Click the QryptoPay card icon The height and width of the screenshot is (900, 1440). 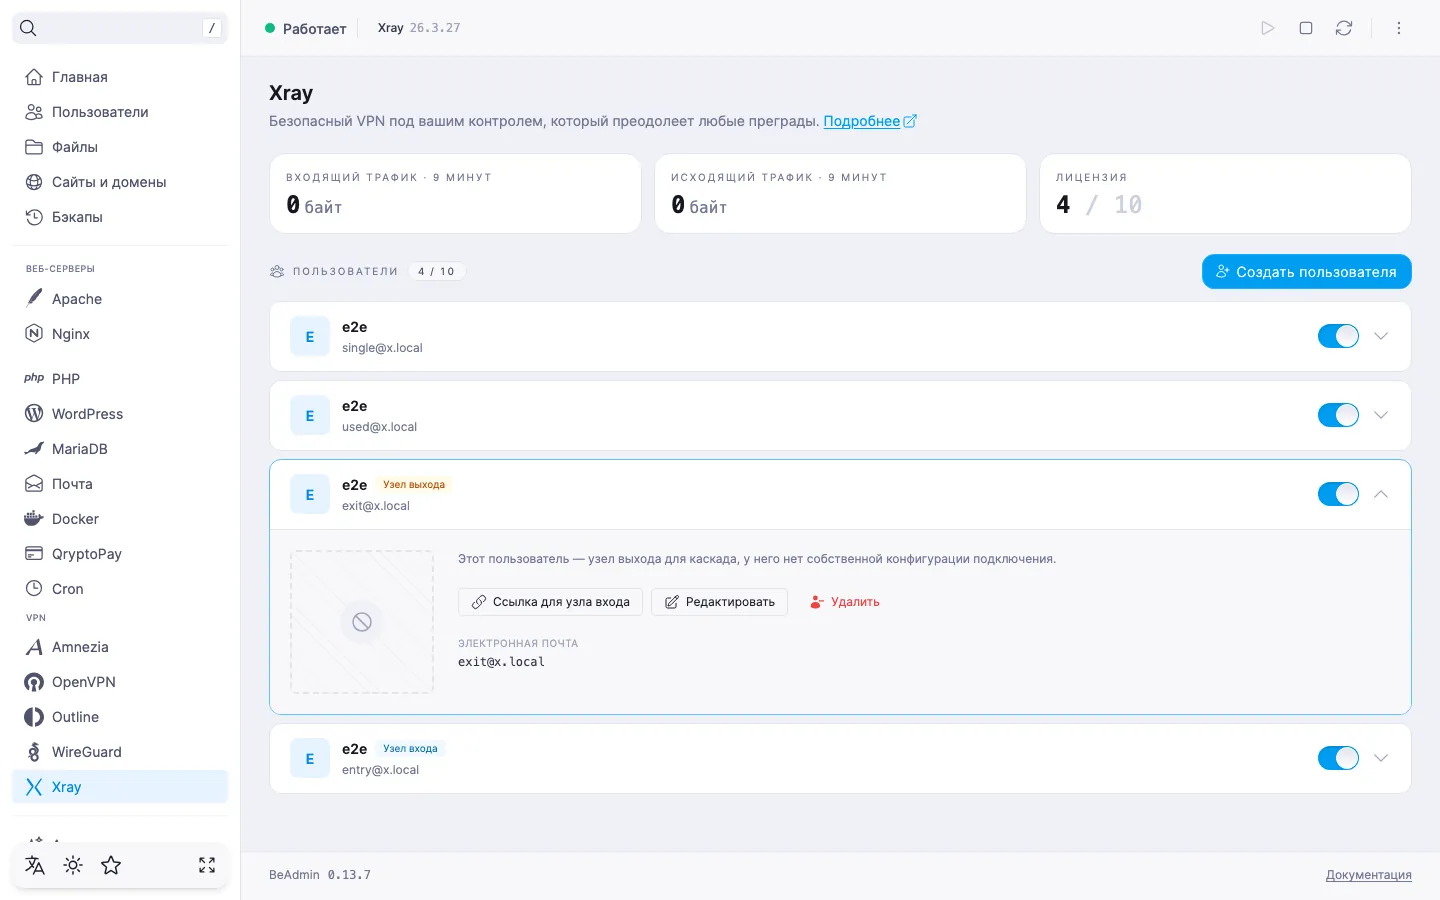coord(34,553)
